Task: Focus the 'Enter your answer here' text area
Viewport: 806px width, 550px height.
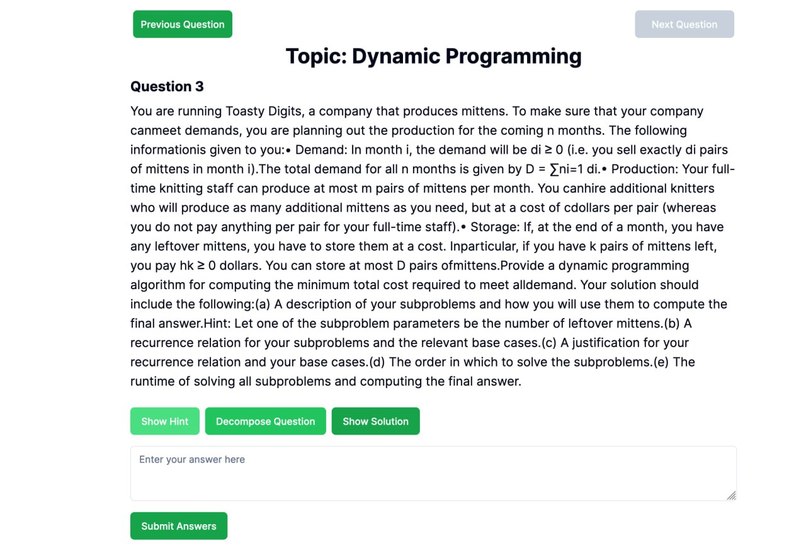Action: 433,473
